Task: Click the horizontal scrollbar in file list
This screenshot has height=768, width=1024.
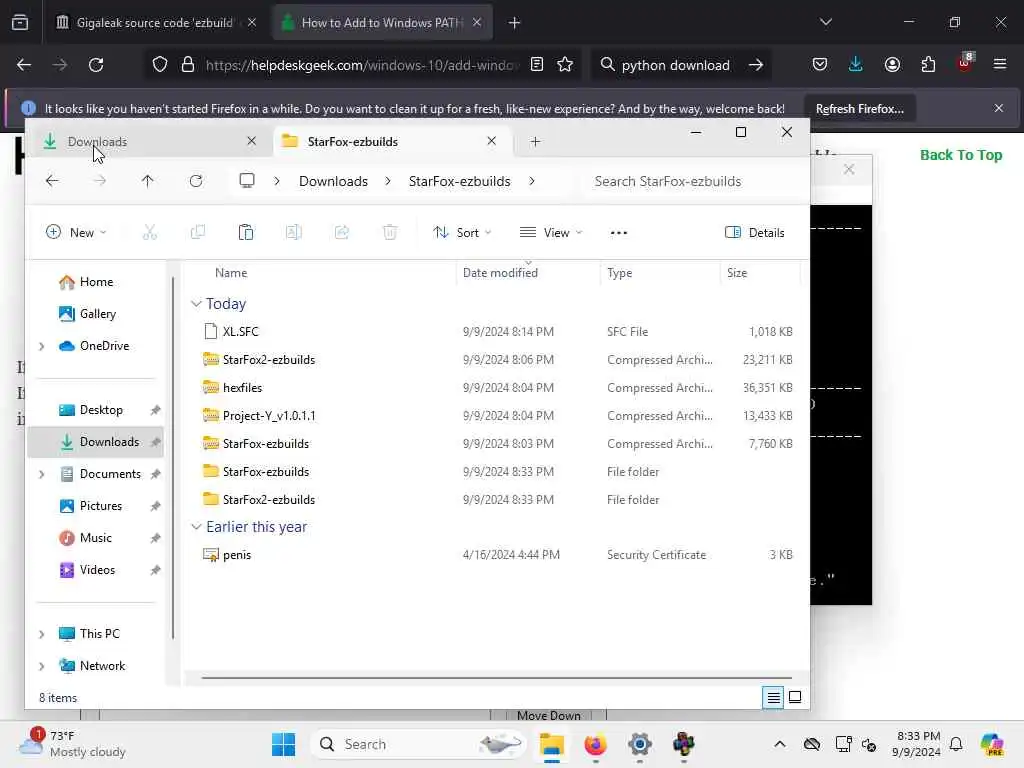Action: (496, 678)
